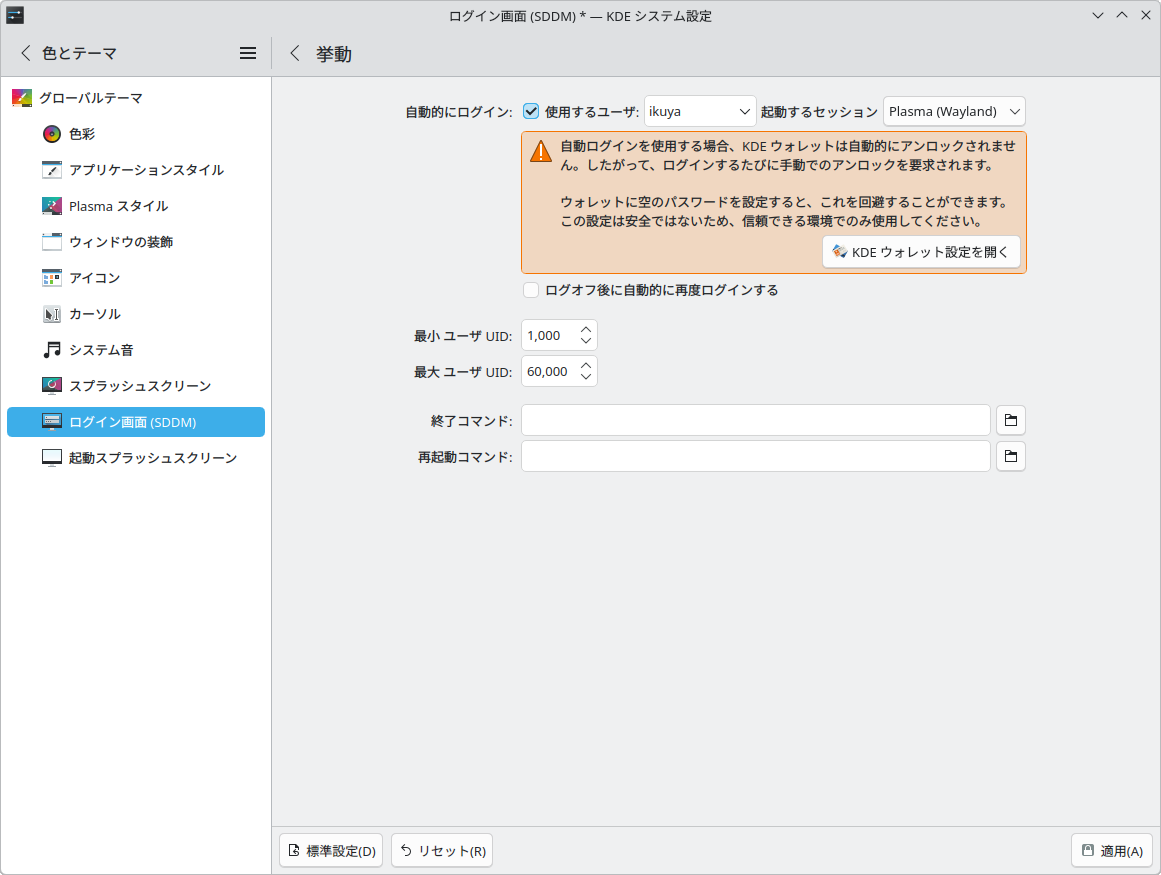Click KDE ウォレット設定を開く button
The width and height of the screenshot is (1161, 875).
pos(921,252)
